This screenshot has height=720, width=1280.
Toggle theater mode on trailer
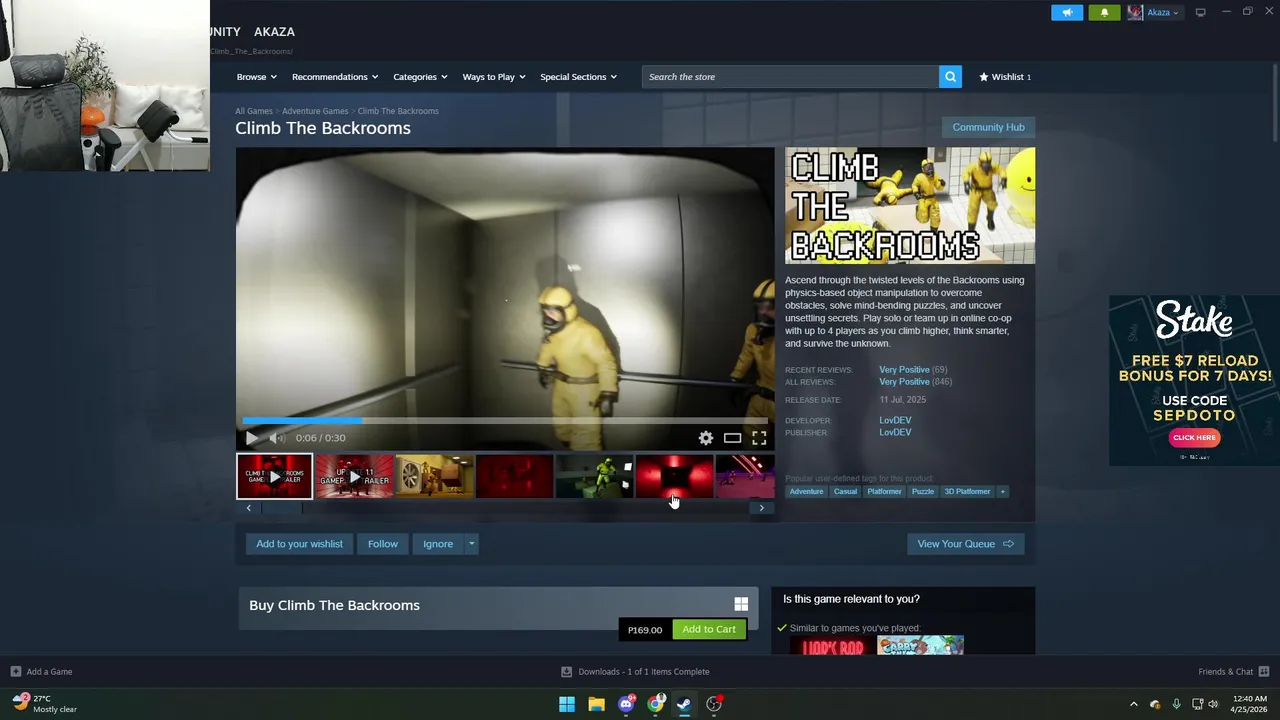pyautogui.click(x=733, y=438)
